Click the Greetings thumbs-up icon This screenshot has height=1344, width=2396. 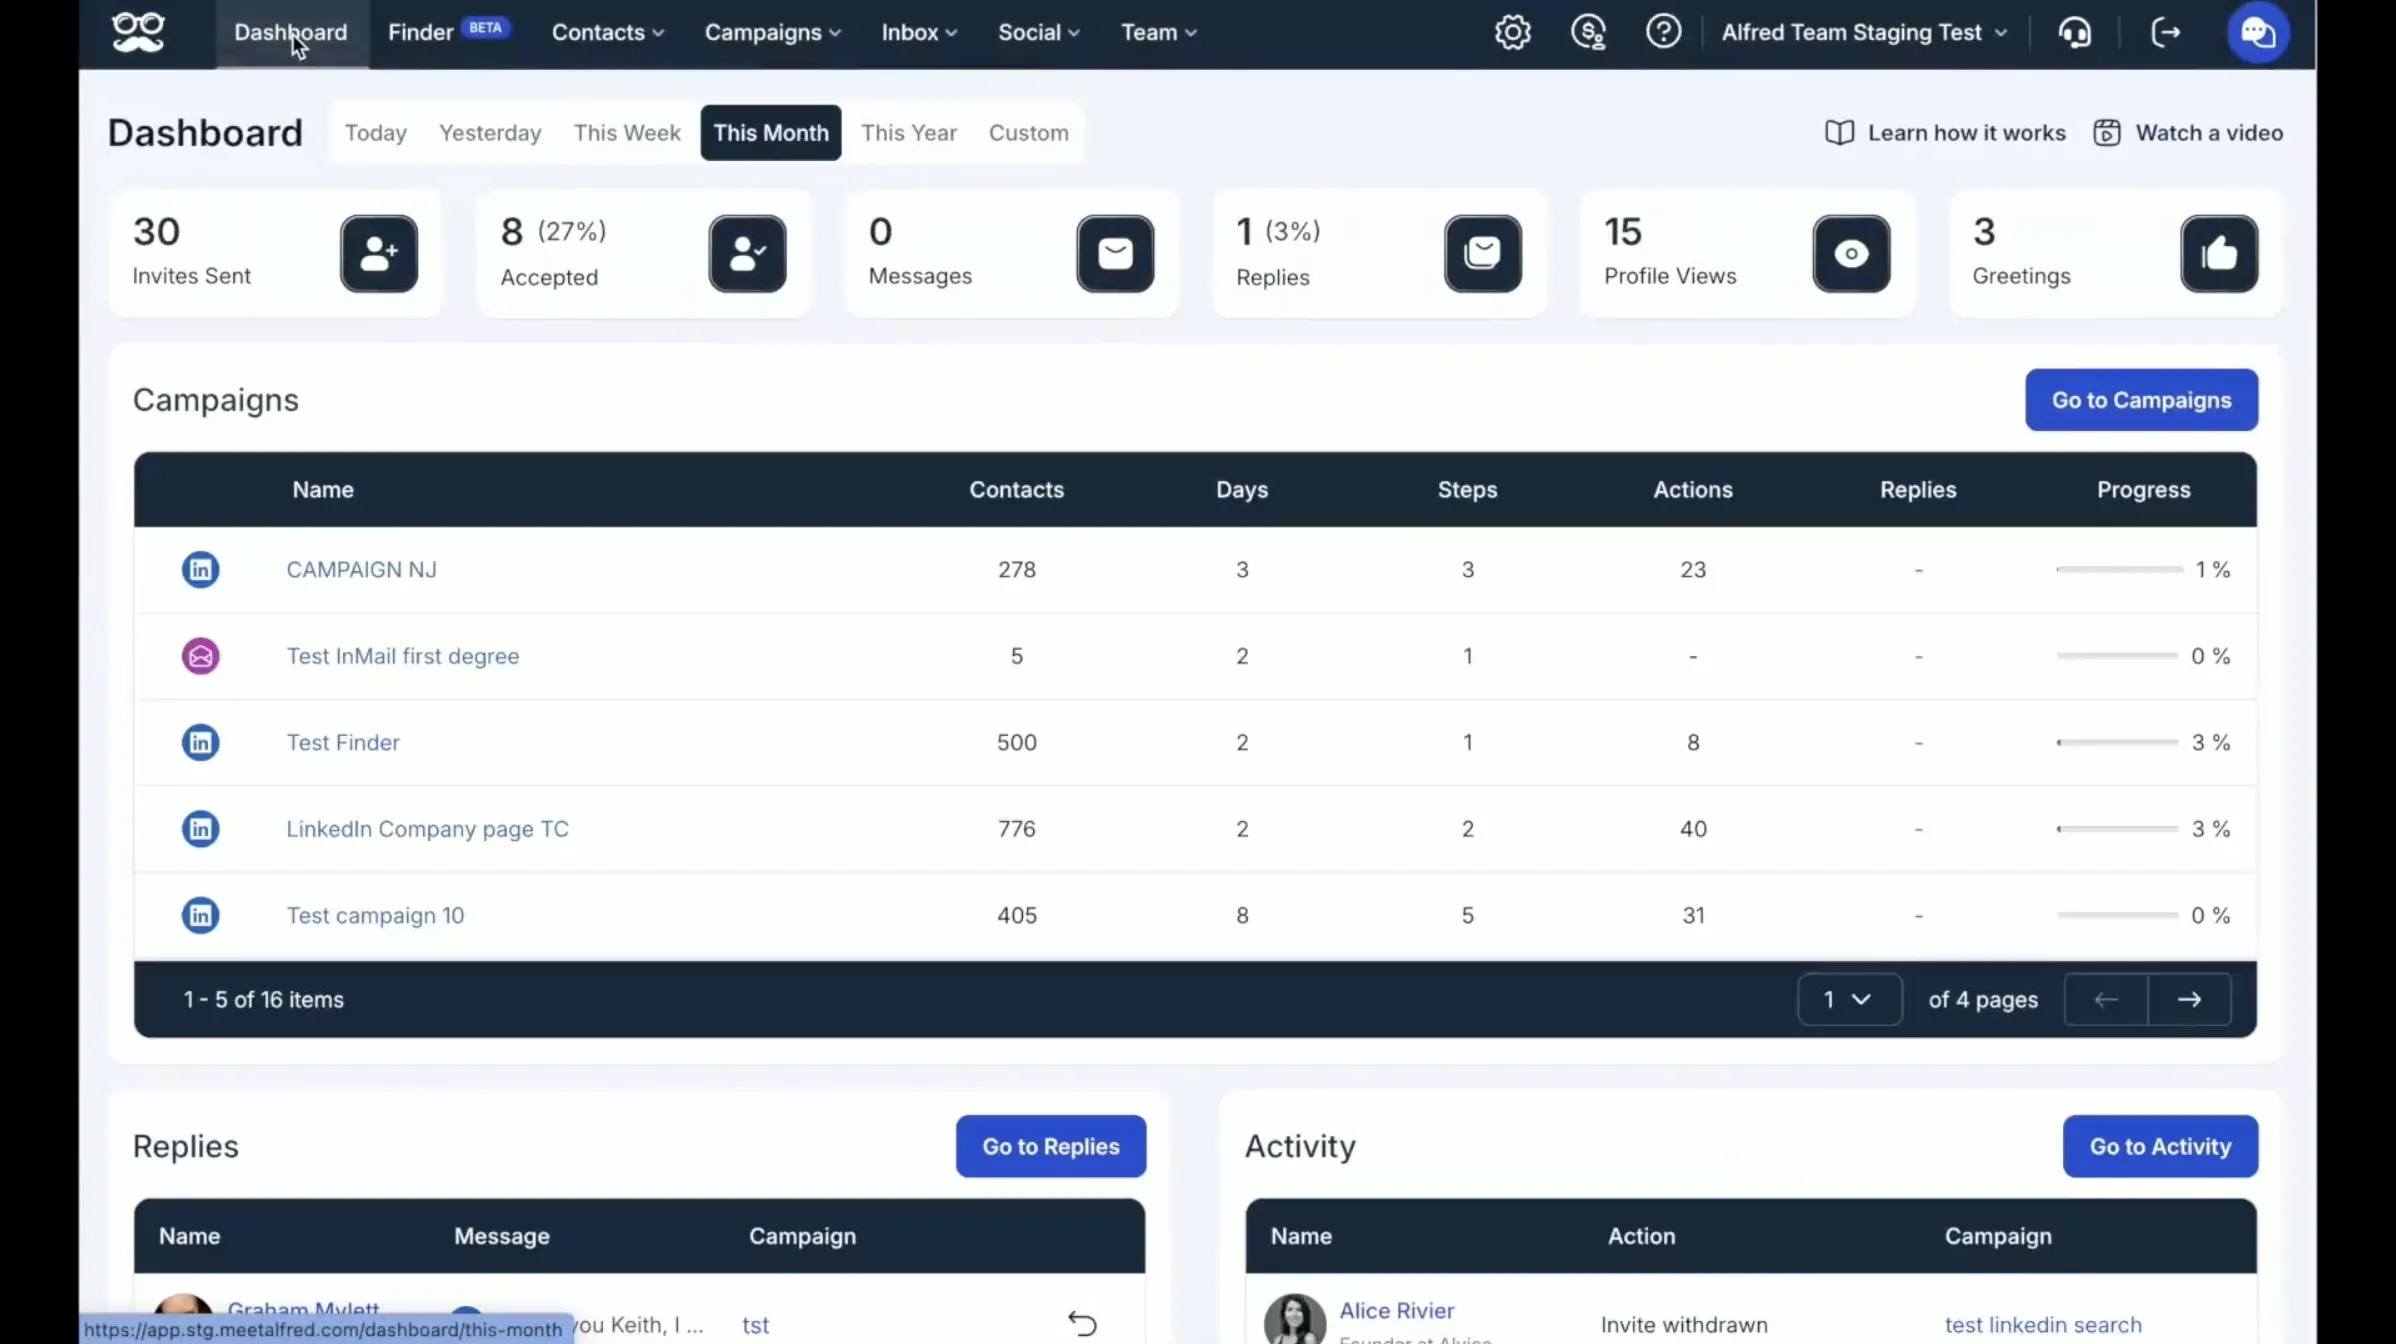tap(2219, 254)
